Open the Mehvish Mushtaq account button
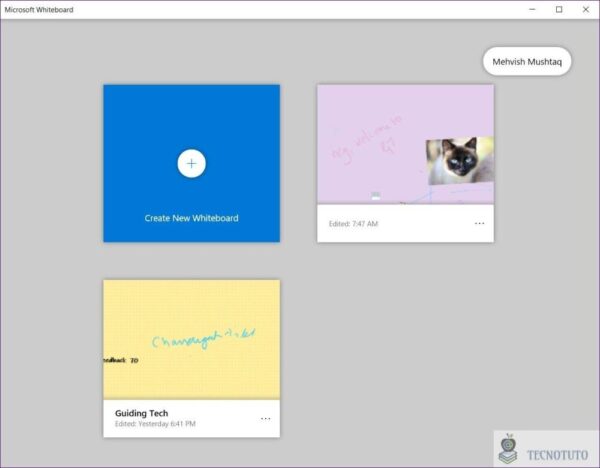This screenshot has width=600, height=468. [527, 61]
